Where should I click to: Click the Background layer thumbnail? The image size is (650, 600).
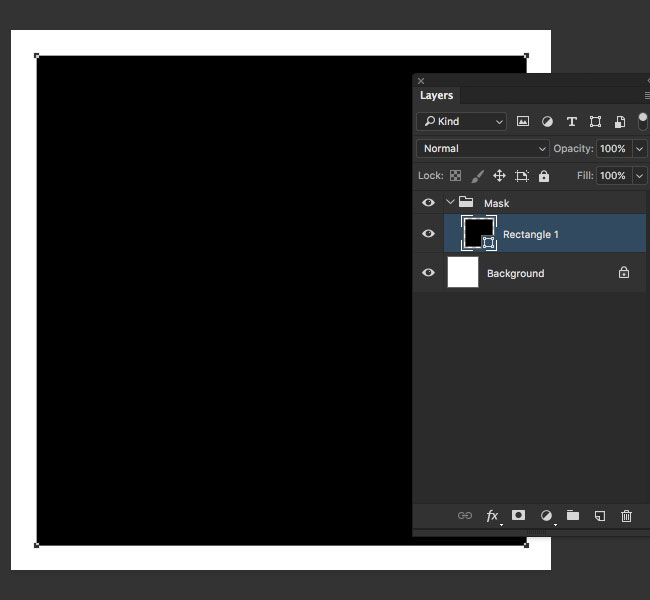click(x=463, y=272)
